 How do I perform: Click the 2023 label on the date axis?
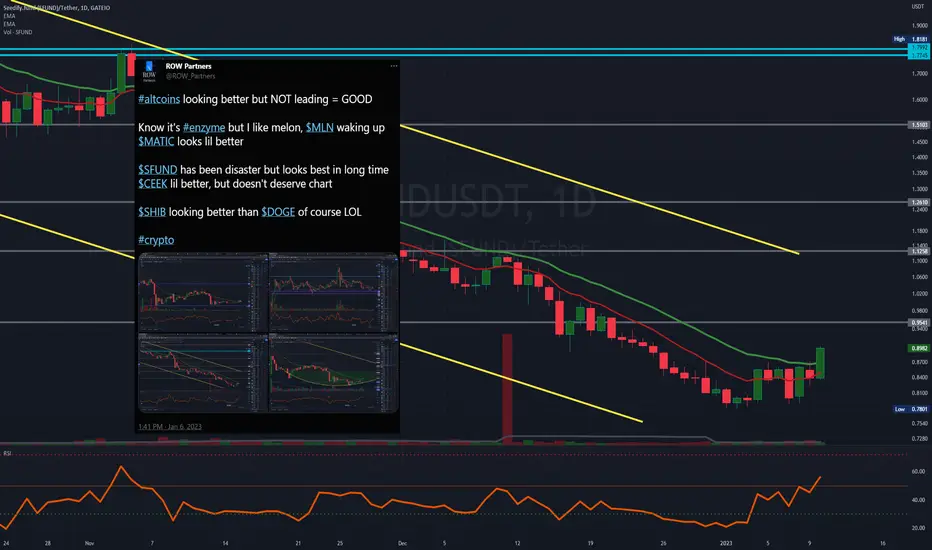click(x=726, y=543)
